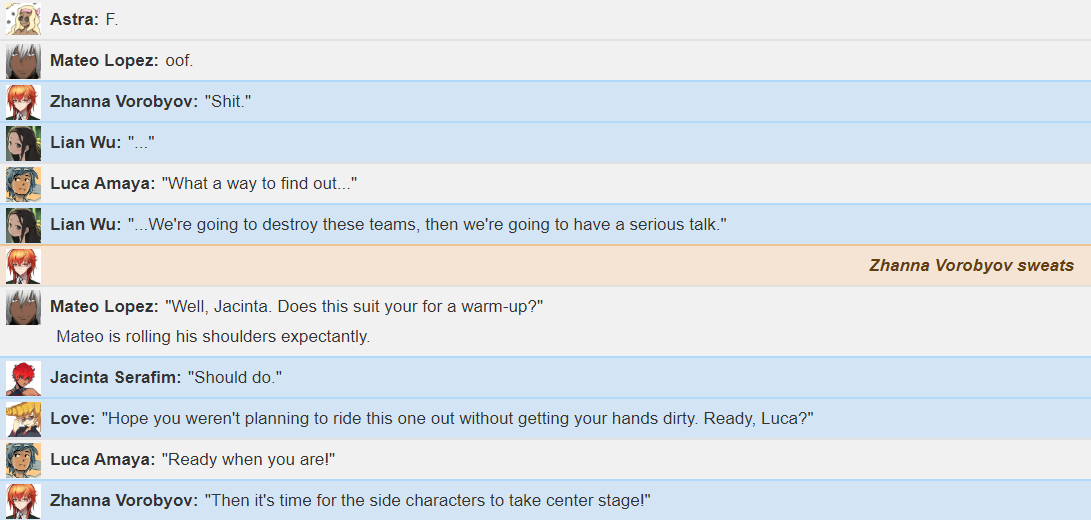Click Zhanna Vorobyov's avatar beside "Shit."
1091x520 pixels.
click(24, 102)
